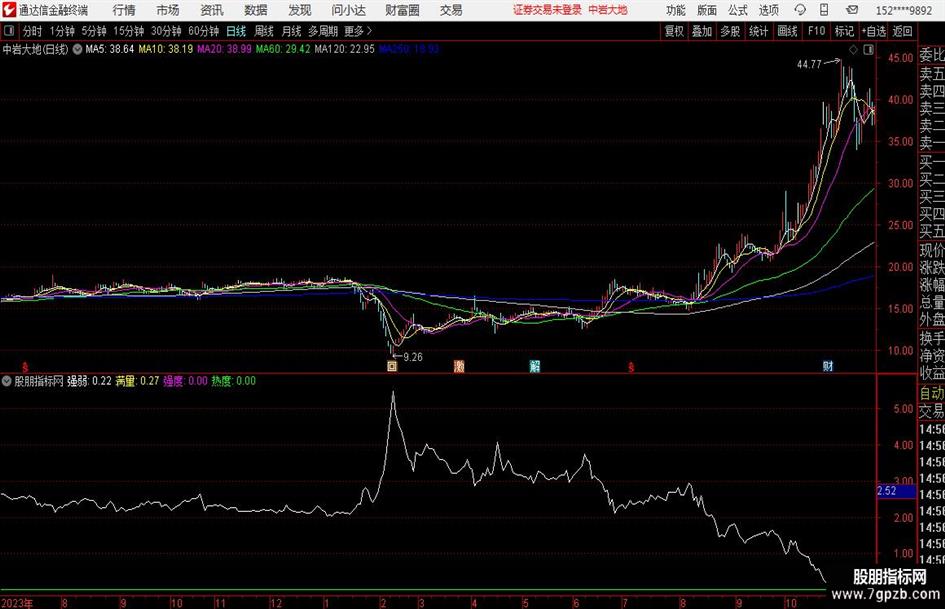Click the panel layout icon at chart top right
Viewport: 945px width, 609px height.
868,50
